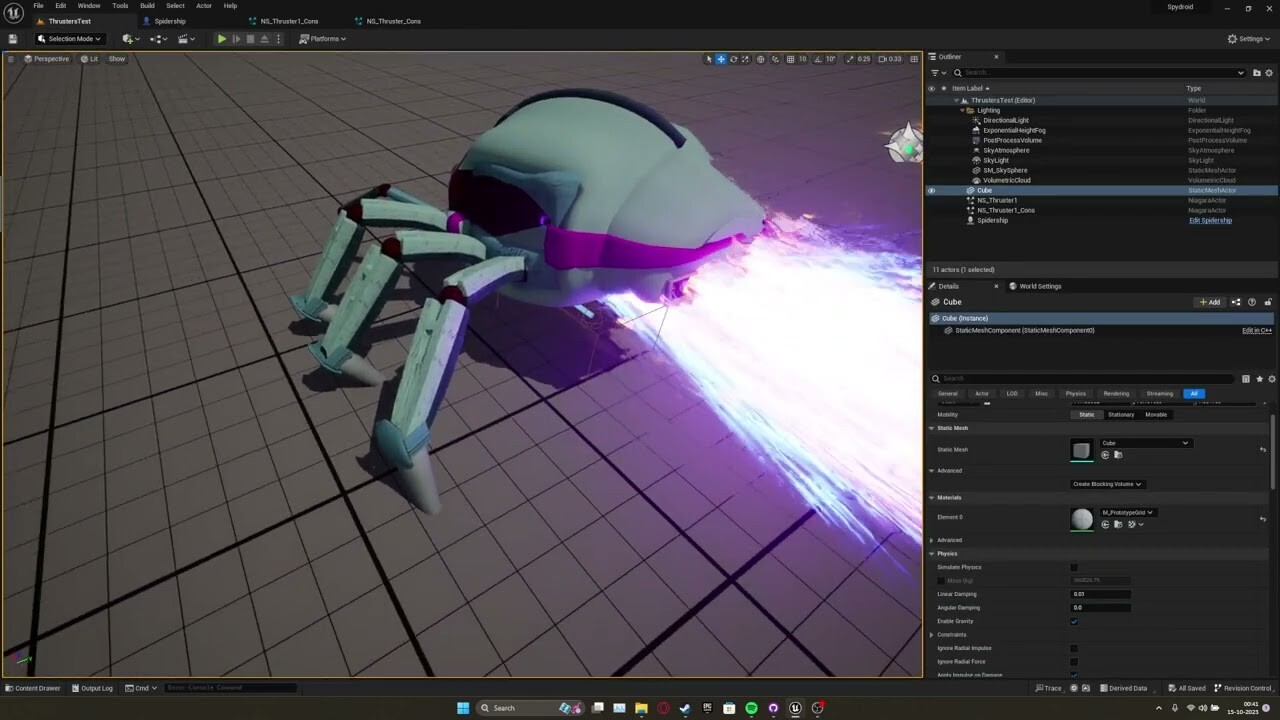
Task: Start Play-in-Editor simulation
Action: point(221,39)
